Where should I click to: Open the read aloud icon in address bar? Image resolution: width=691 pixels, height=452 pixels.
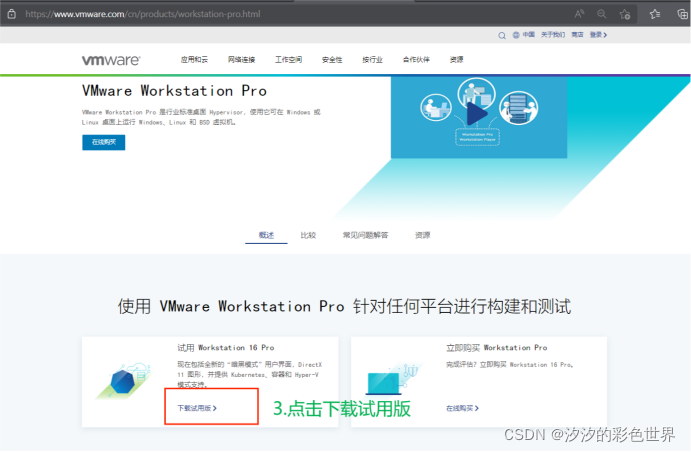point(579,14)
